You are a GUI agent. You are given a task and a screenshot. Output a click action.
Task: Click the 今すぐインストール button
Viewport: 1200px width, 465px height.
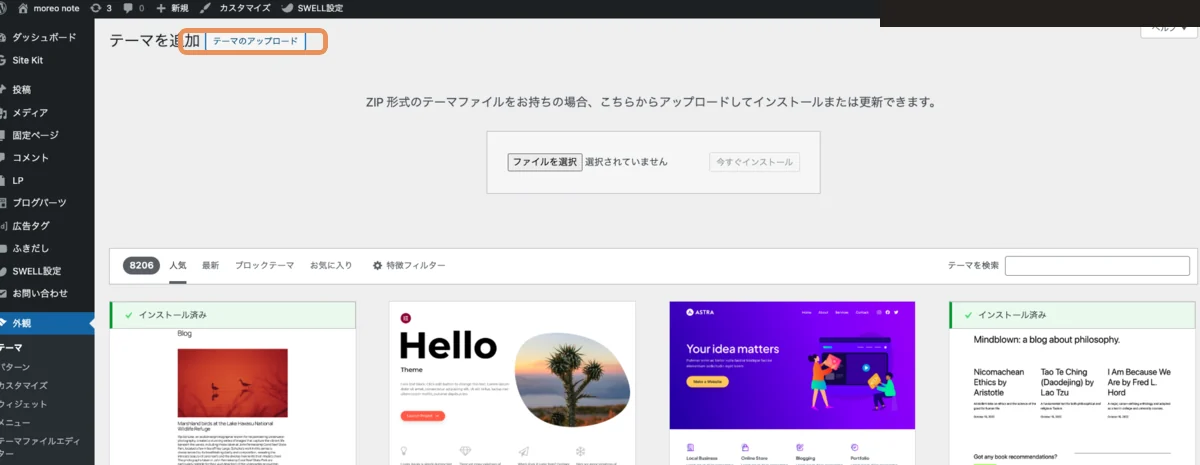coord(754,162)
